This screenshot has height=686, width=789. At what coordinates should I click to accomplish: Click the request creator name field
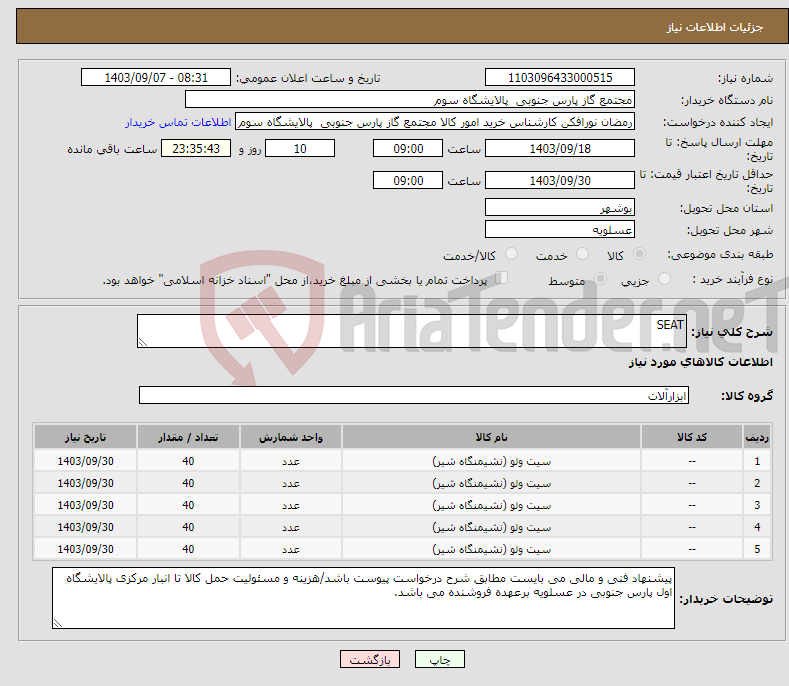point(435,122)
